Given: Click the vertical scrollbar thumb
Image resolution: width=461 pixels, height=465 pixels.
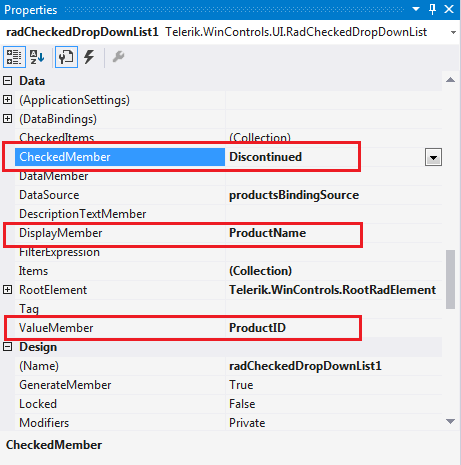Looking at the screenshot, I should pos(450,279).
